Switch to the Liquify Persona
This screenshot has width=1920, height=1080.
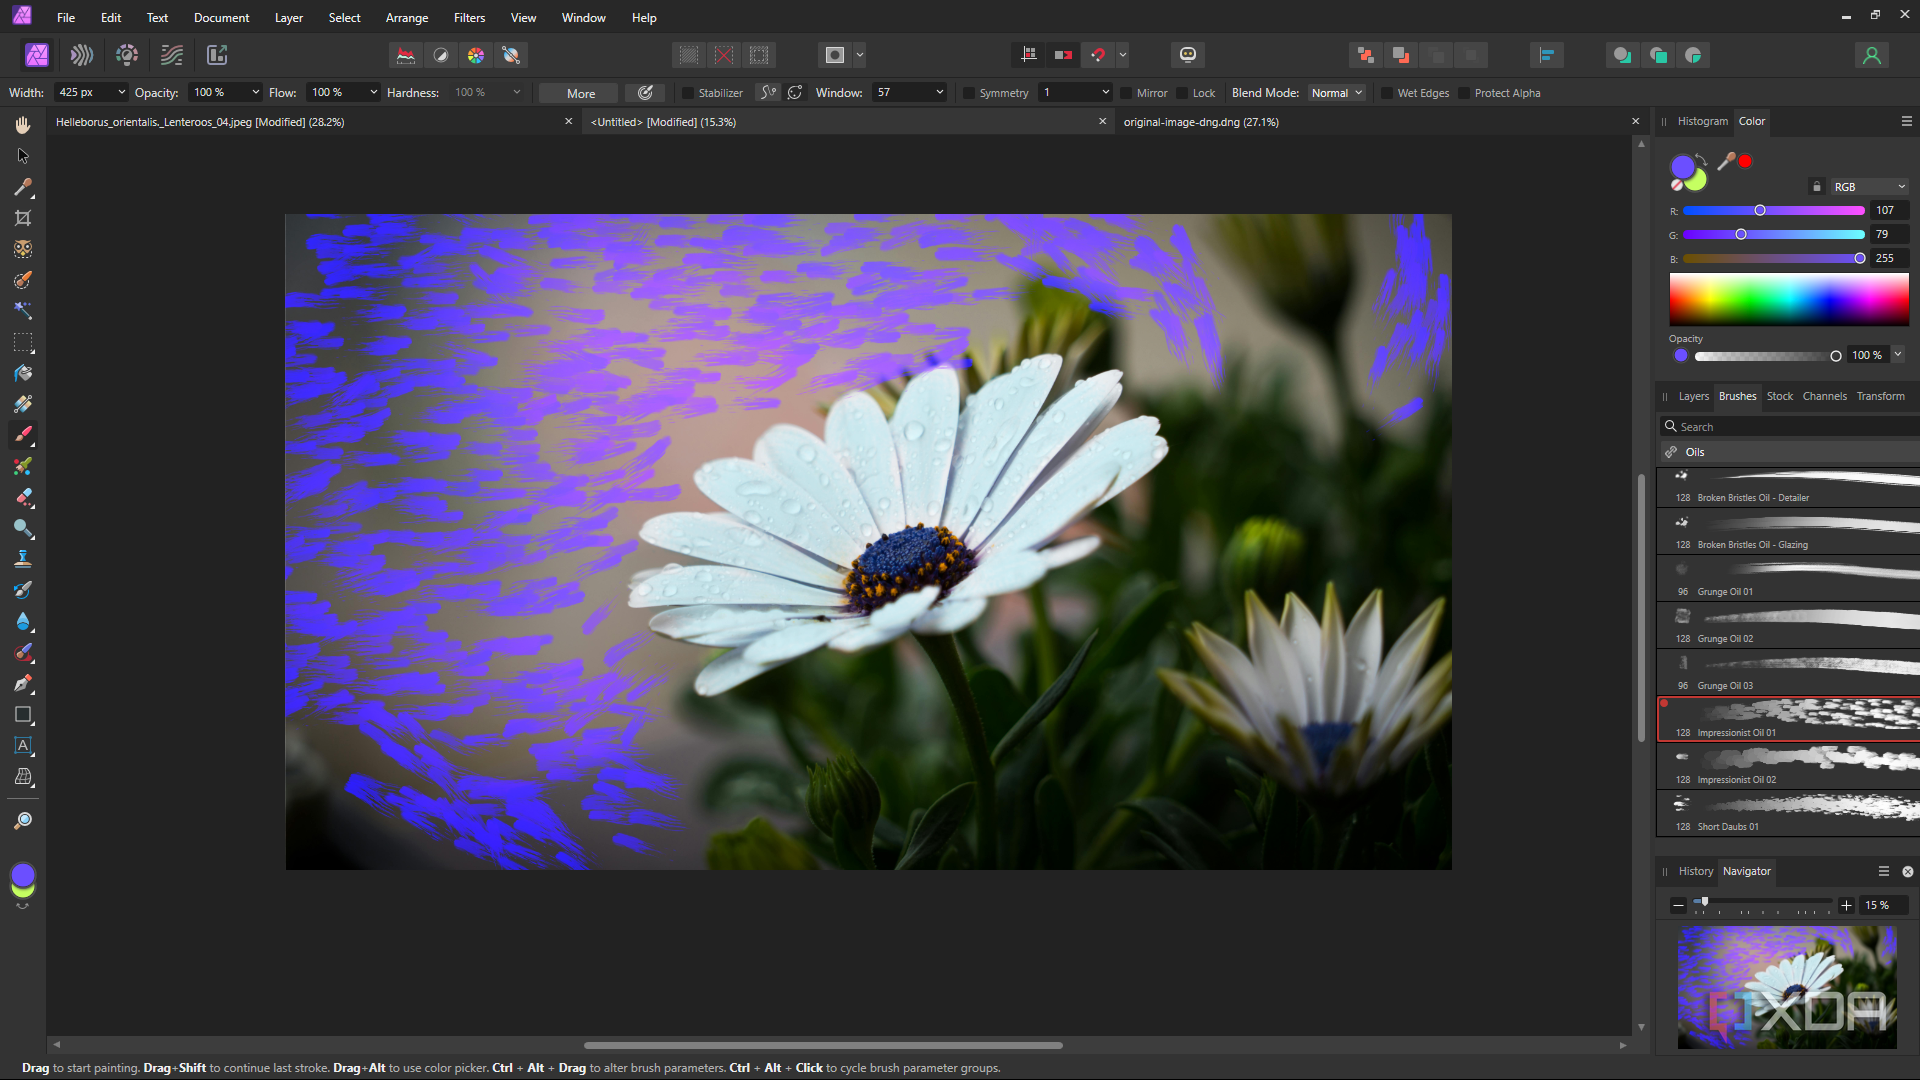pos(81,55)
